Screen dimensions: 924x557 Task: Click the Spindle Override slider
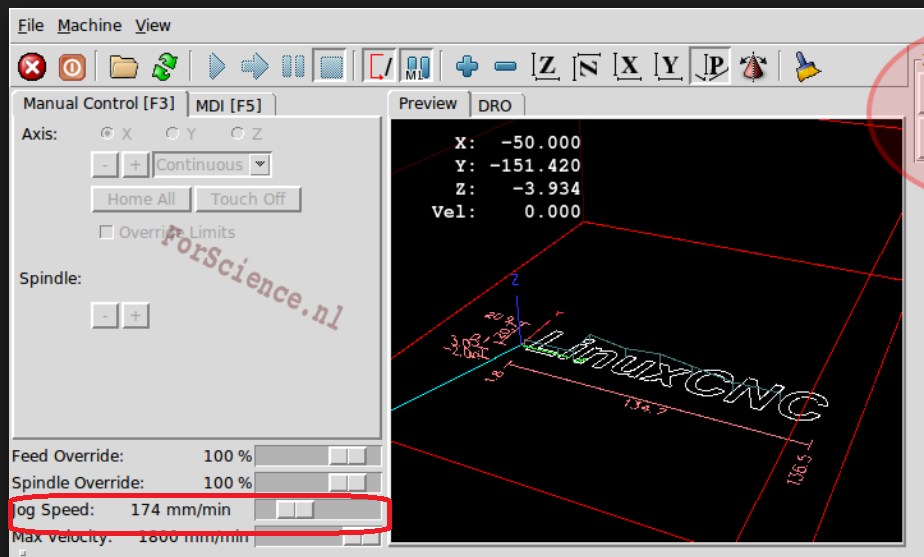pos(318,482)
